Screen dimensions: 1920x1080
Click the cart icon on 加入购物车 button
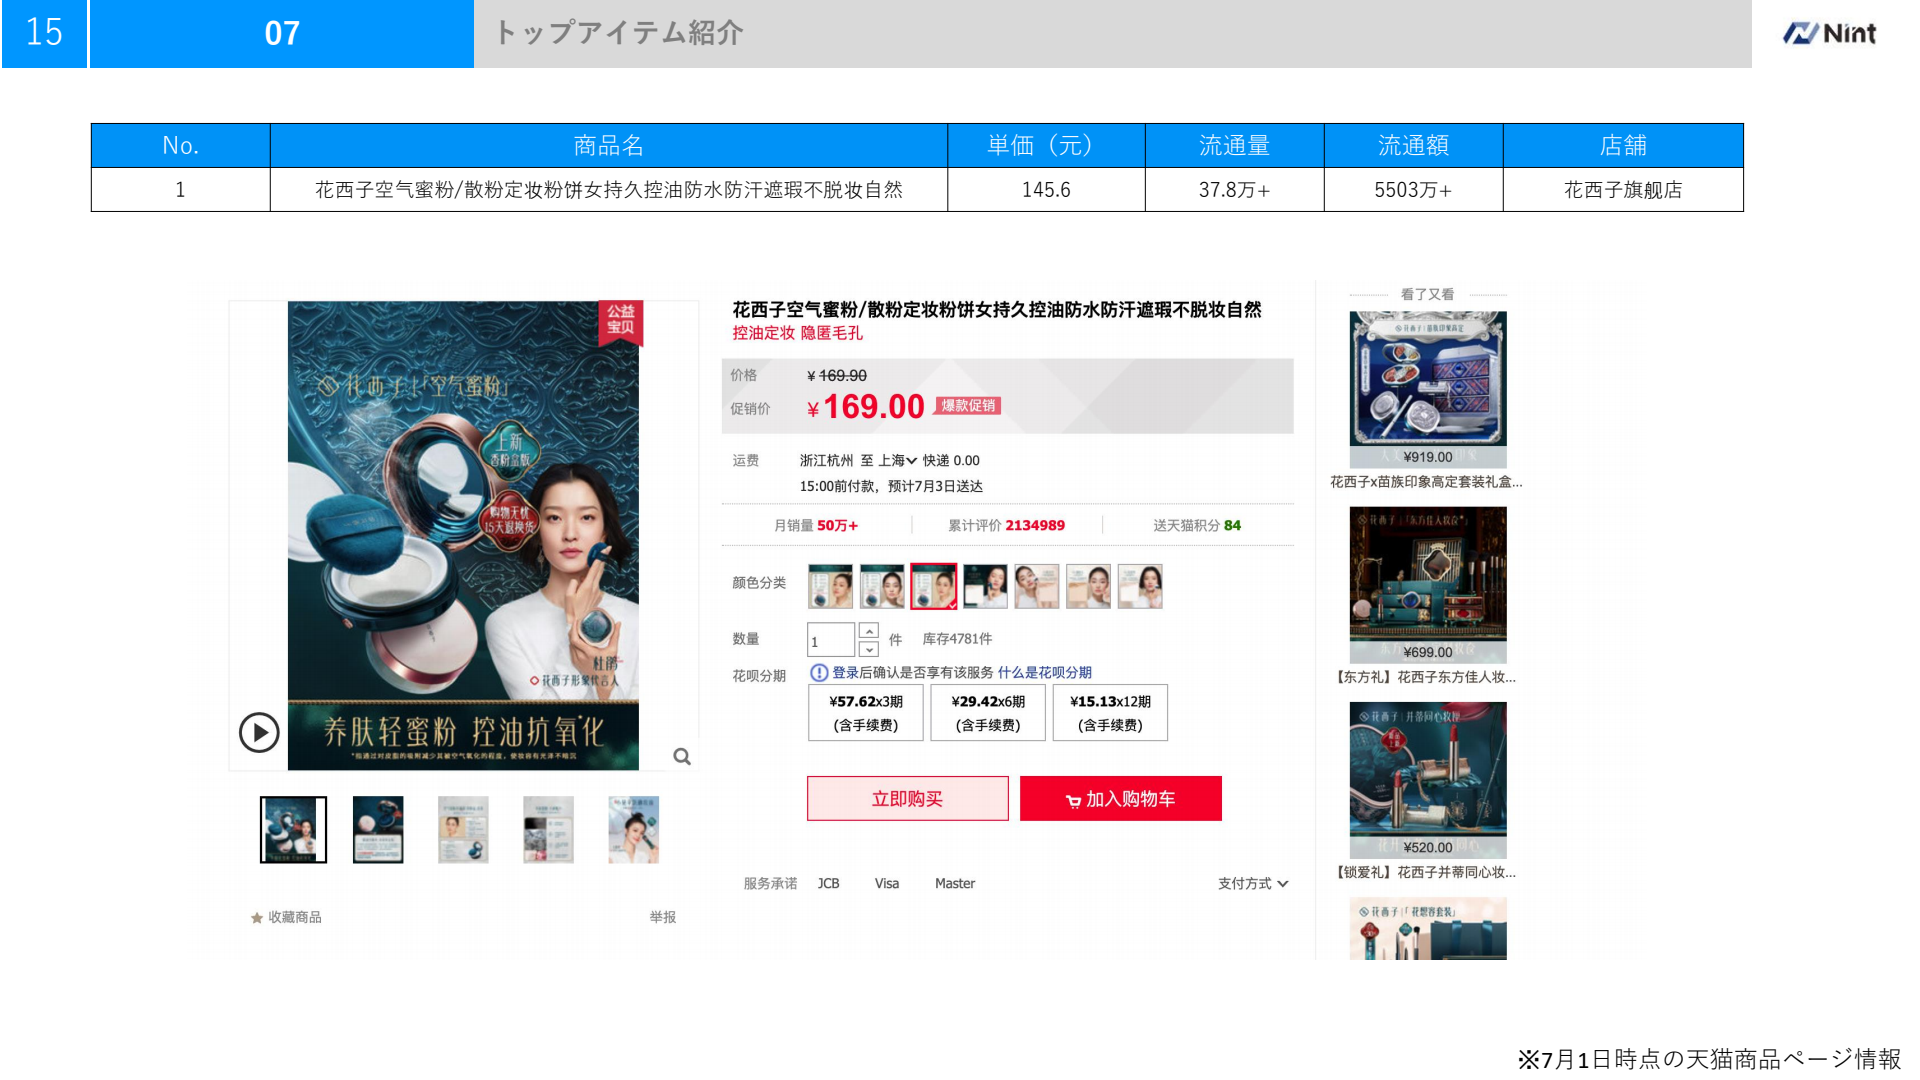pyautogui.click(x=1073, y=801)
